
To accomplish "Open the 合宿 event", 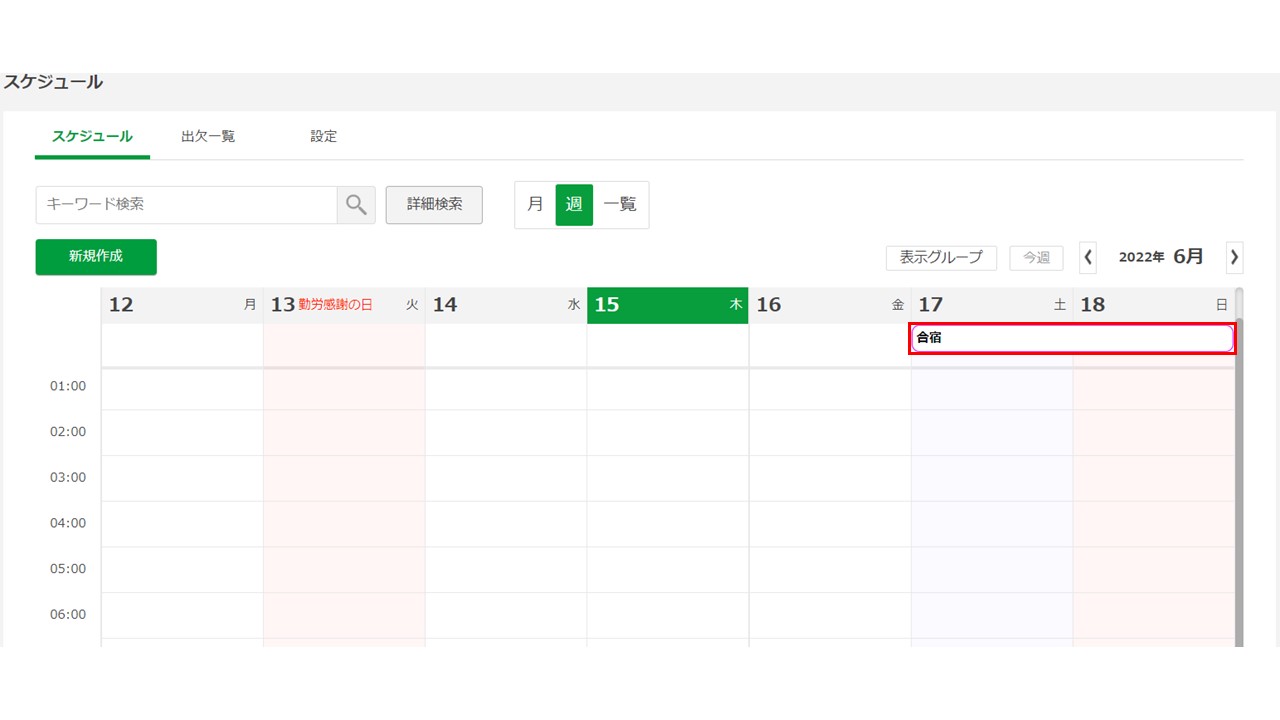I will [x=1072, y=338].
